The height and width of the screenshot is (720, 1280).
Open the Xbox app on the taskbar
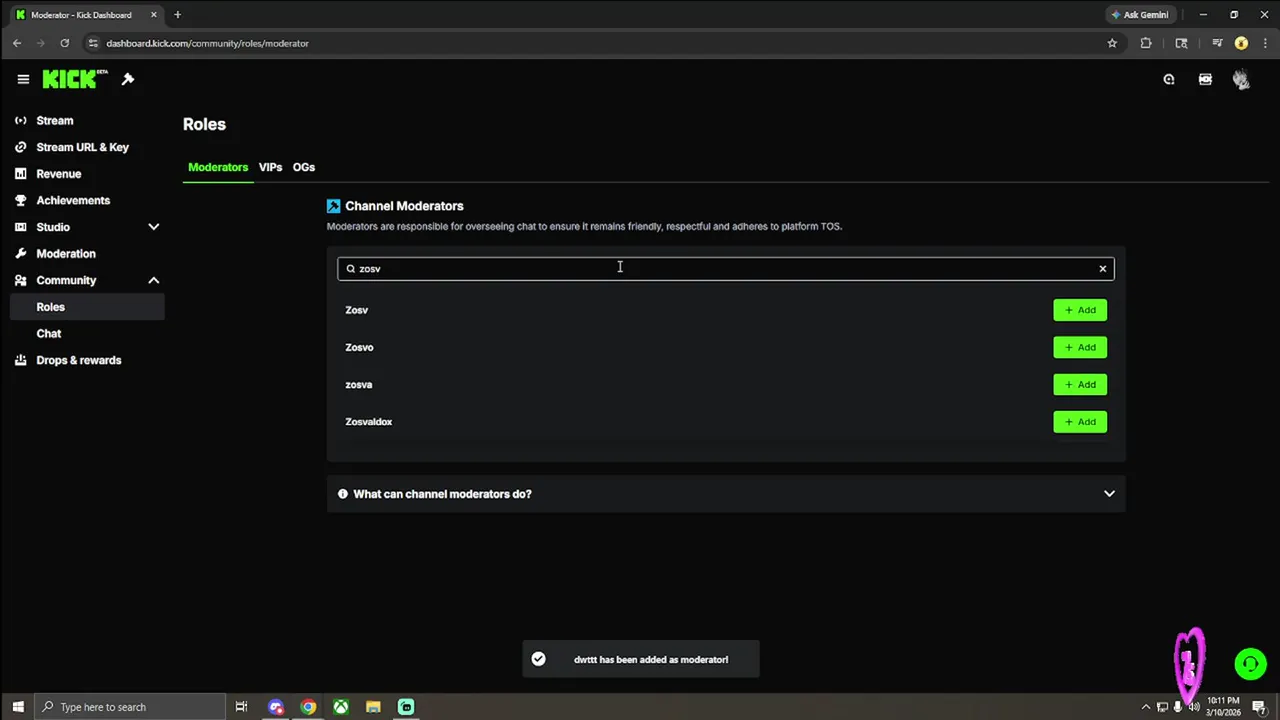[341, 707]
